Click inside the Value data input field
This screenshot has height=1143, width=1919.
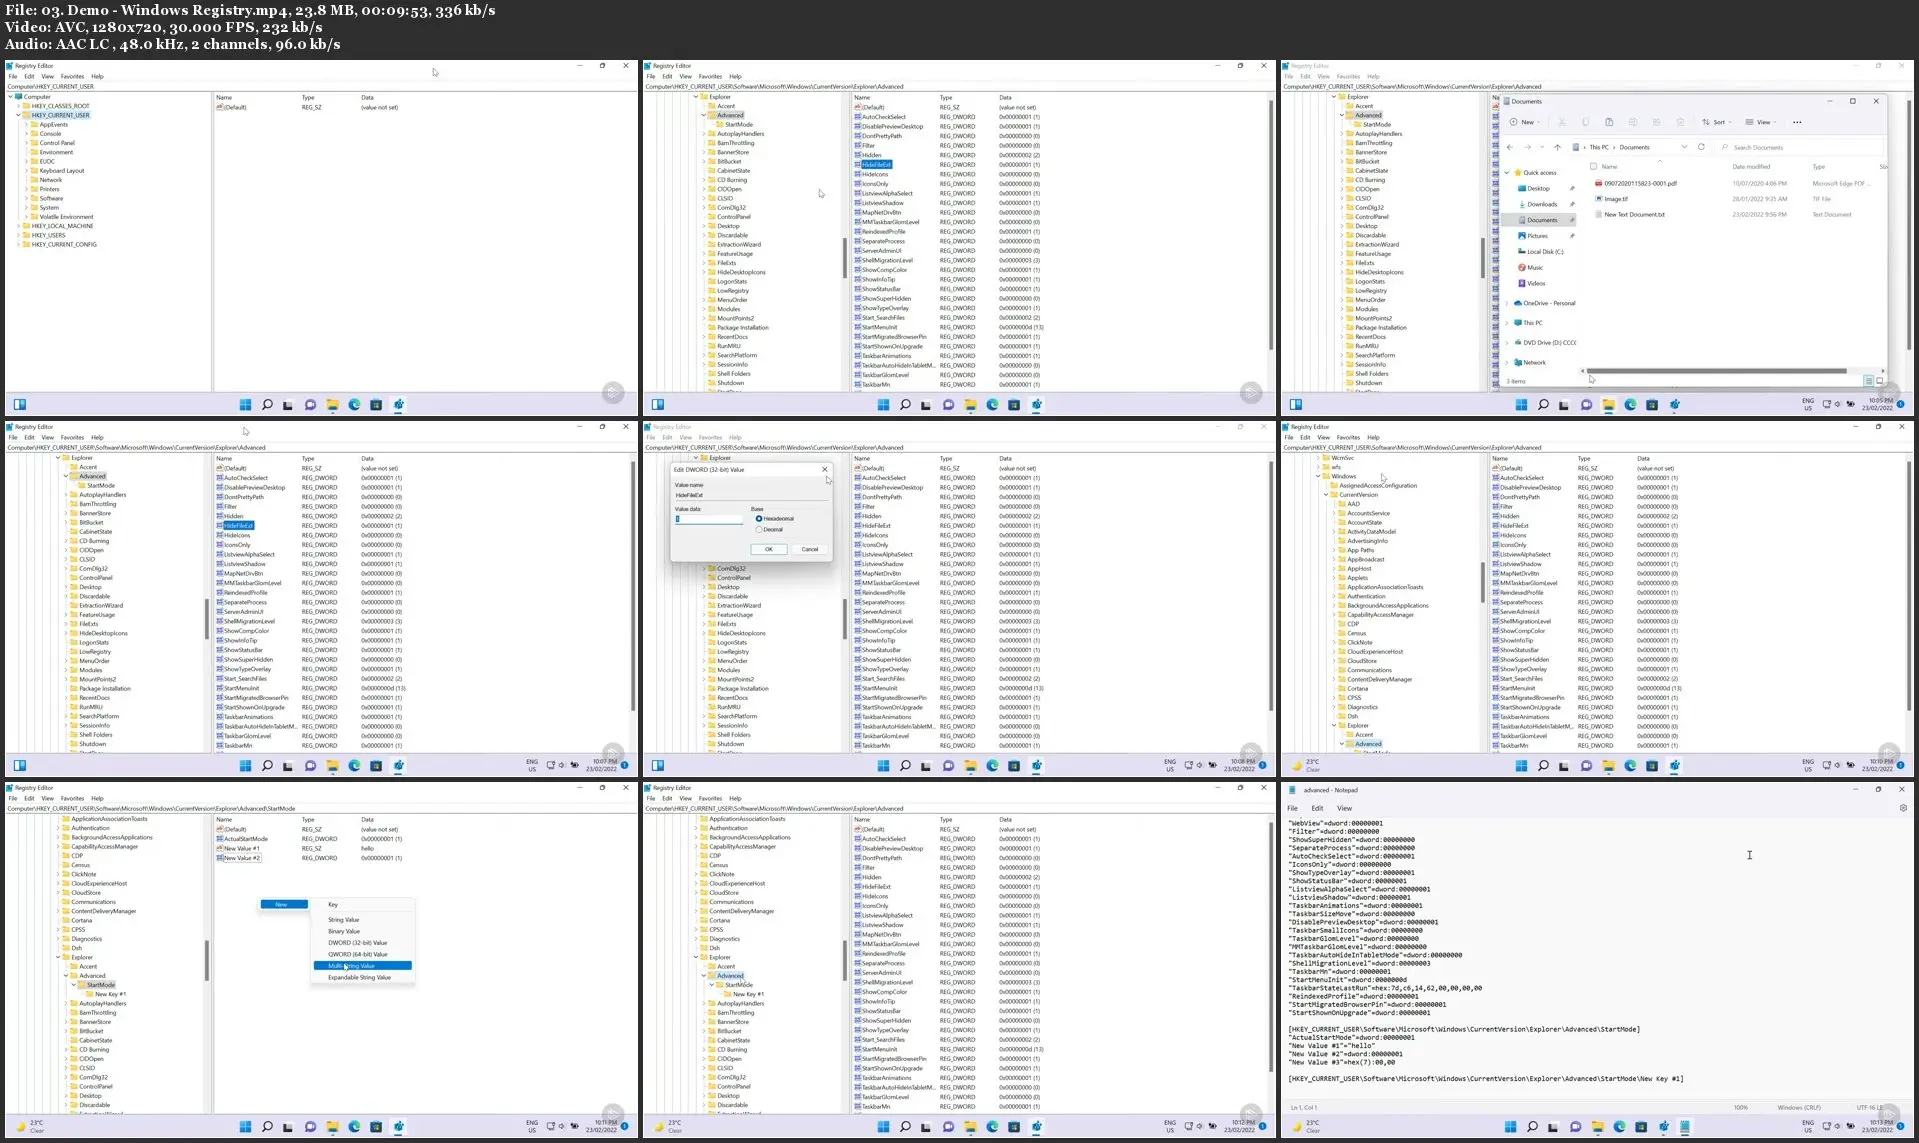pos(710,519)
